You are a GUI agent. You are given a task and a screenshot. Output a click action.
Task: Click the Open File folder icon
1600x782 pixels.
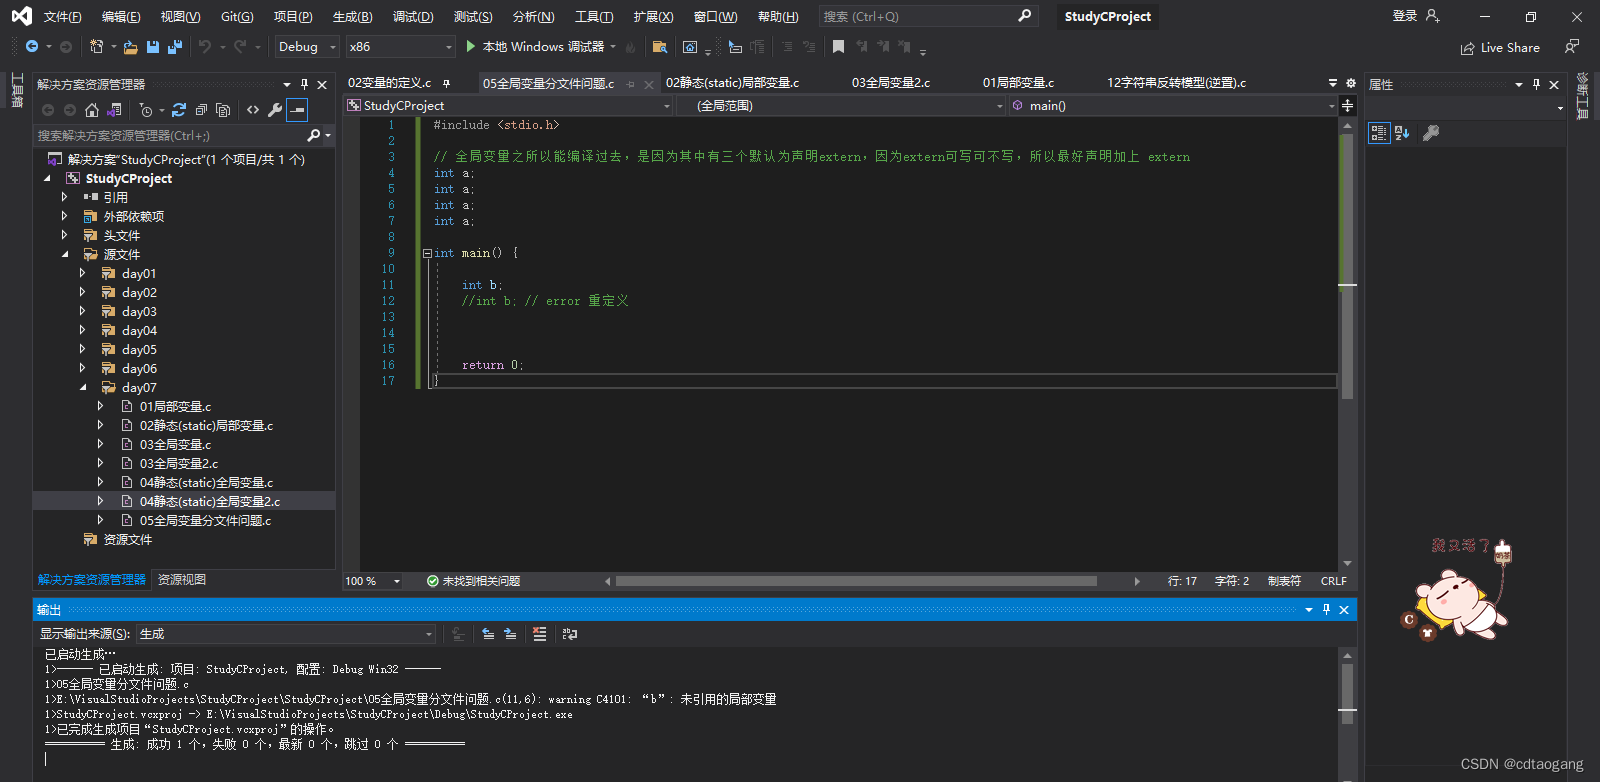coord(130,47)
